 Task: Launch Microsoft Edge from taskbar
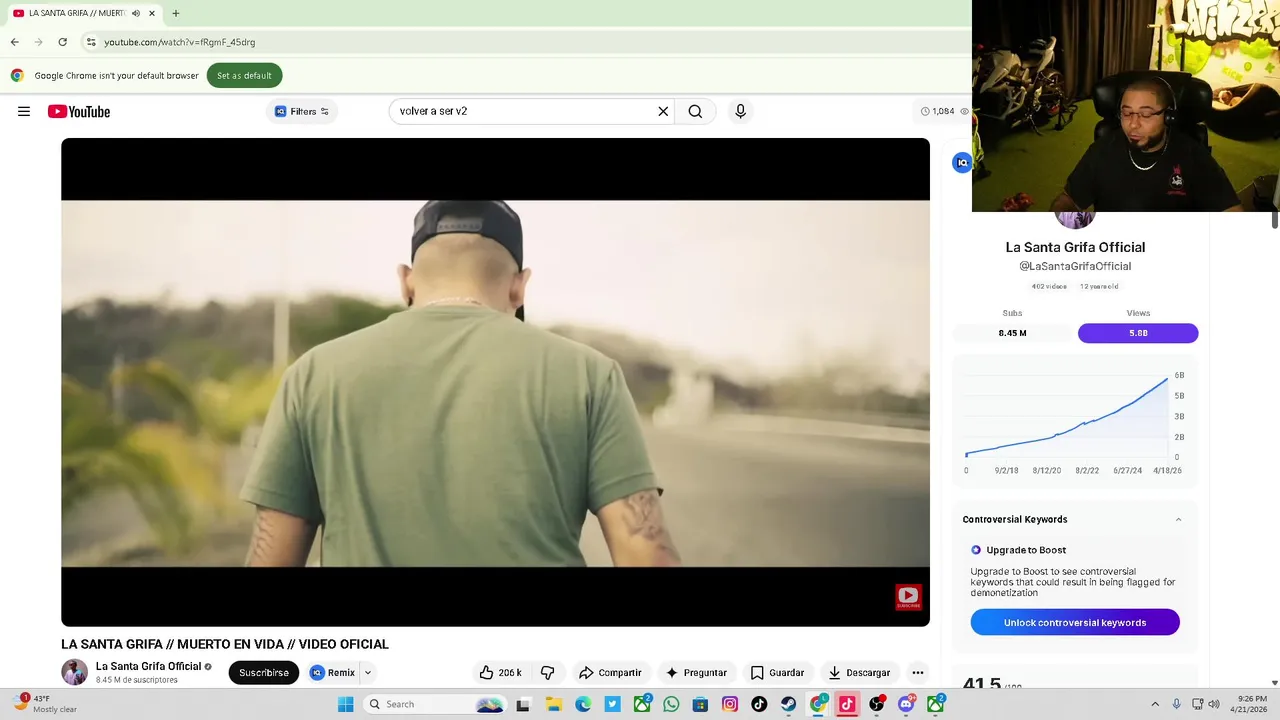[x=583, y=704]
